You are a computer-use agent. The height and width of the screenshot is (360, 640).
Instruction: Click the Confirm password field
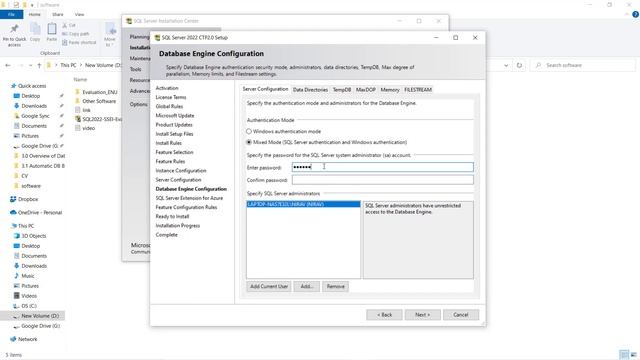point(382,180)
